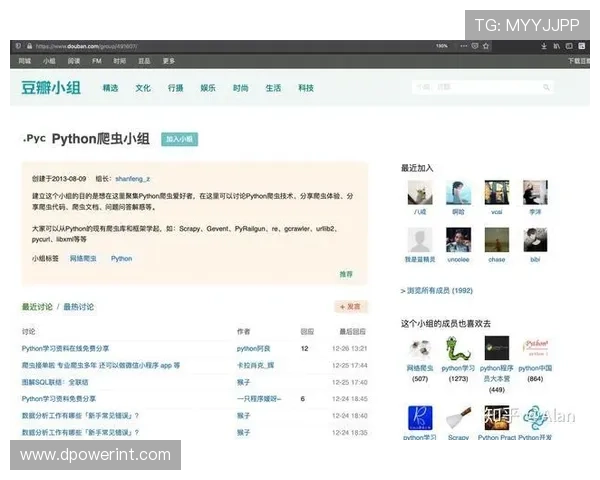Viewport: 600px width, 480px height.
Task: Open topic 爬虫接单啦 专业爬虫多年
Action: 101,365
